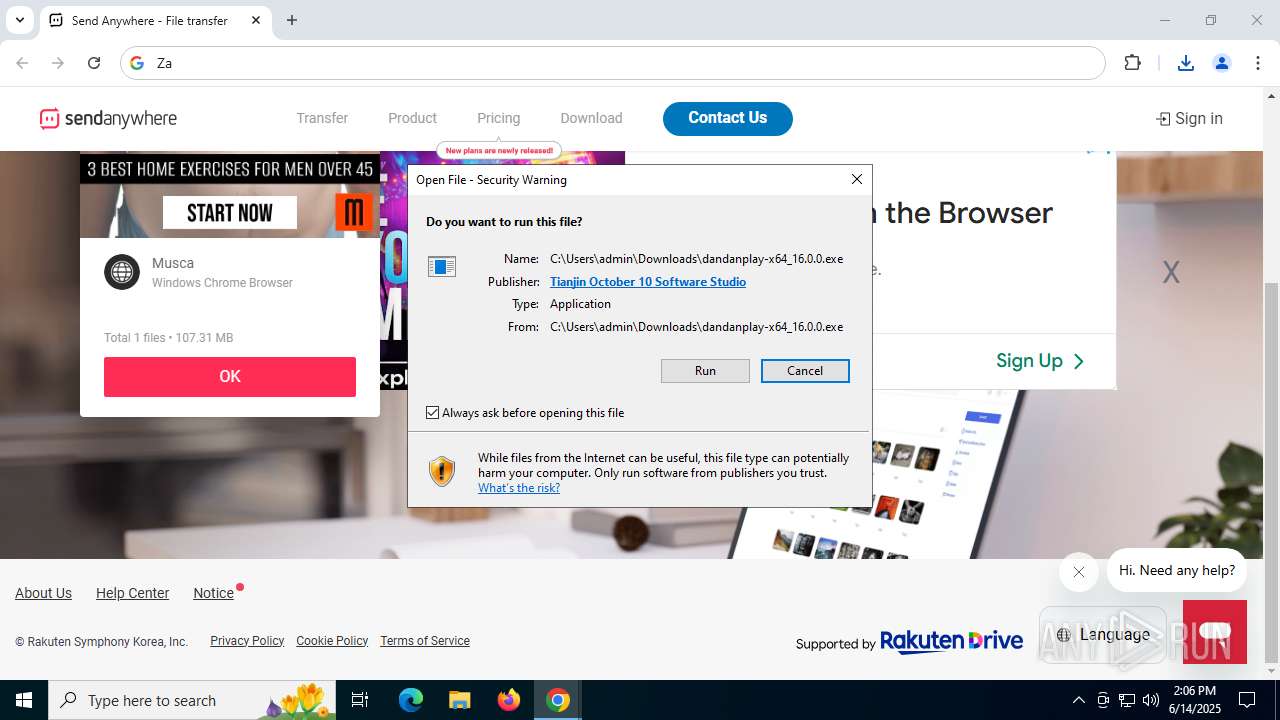Open the Notice link
The image size is (1280, 720).
[x=213, y=593]
